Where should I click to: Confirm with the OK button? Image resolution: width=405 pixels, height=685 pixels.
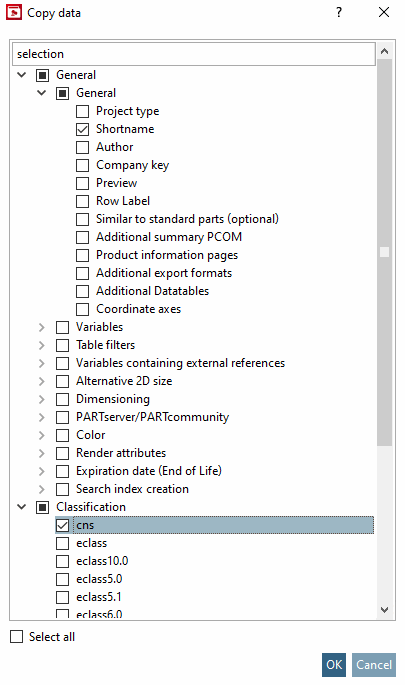(334, 665)
